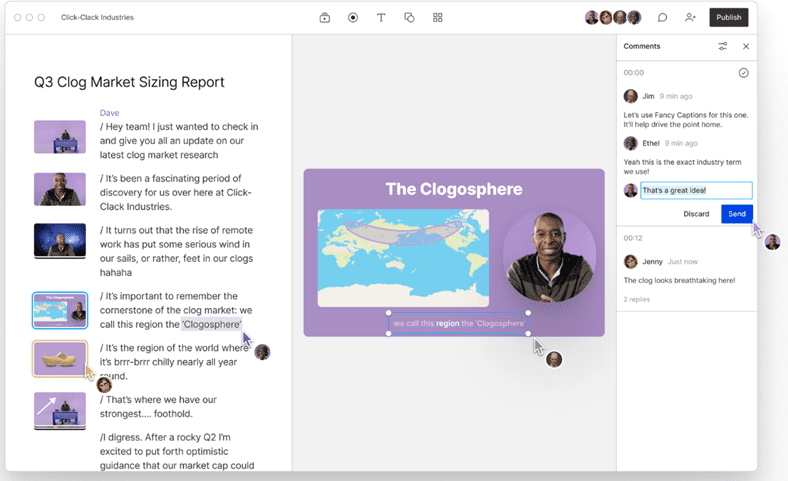Viewport: 788px width, 481px height.
Task: Discard the comment draft
Action: [696, 214]
